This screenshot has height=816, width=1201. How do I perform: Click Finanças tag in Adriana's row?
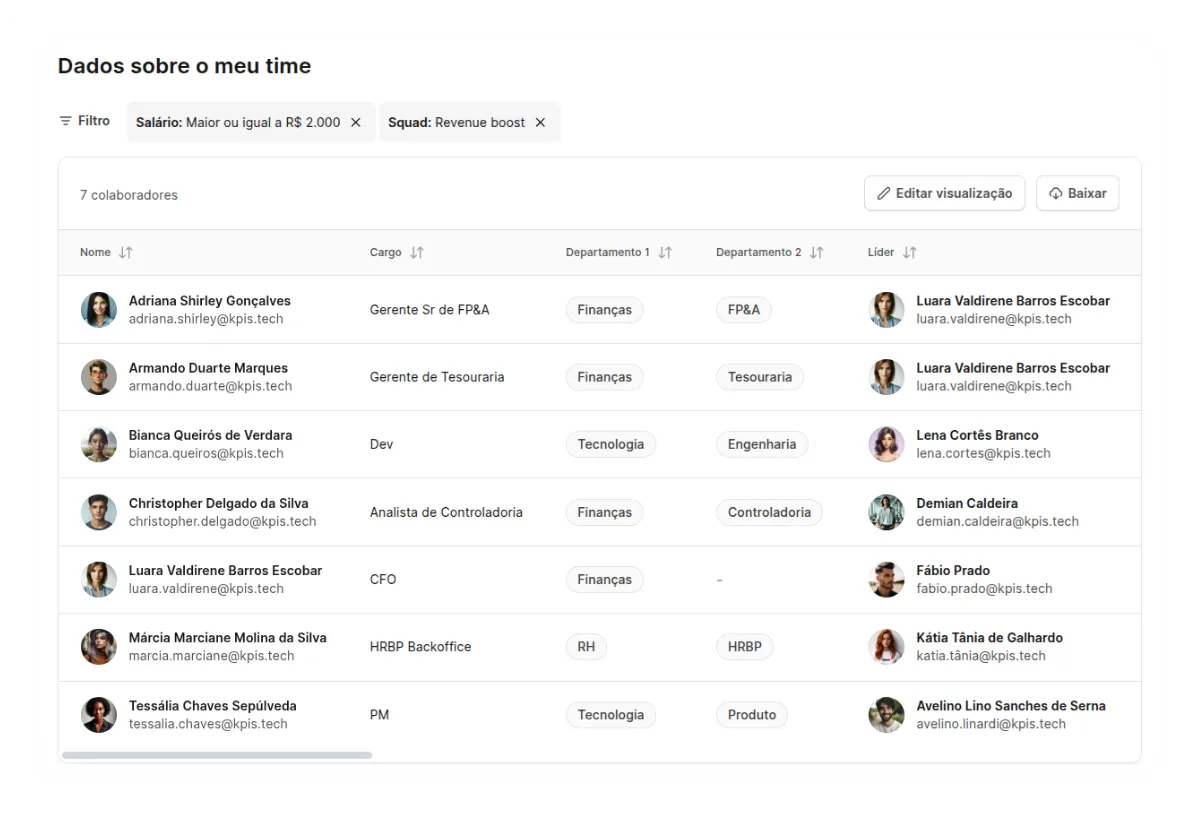[x=605, y=310]
